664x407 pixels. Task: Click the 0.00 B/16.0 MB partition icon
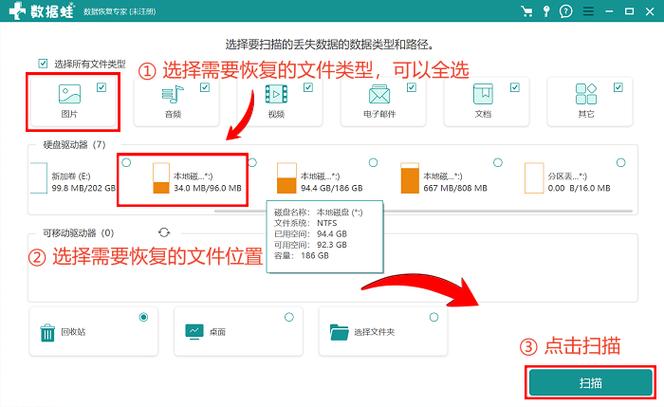(534, 178)
